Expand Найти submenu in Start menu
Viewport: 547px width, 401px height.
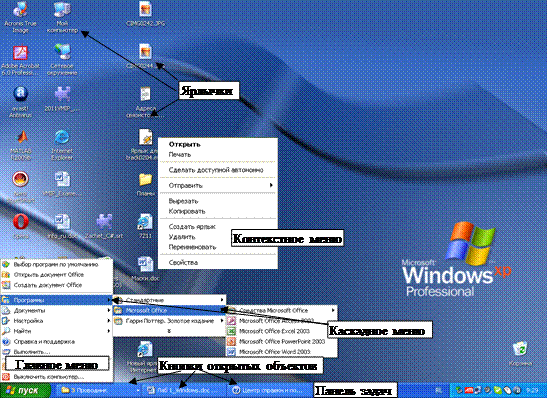click(x=57, y=331)
